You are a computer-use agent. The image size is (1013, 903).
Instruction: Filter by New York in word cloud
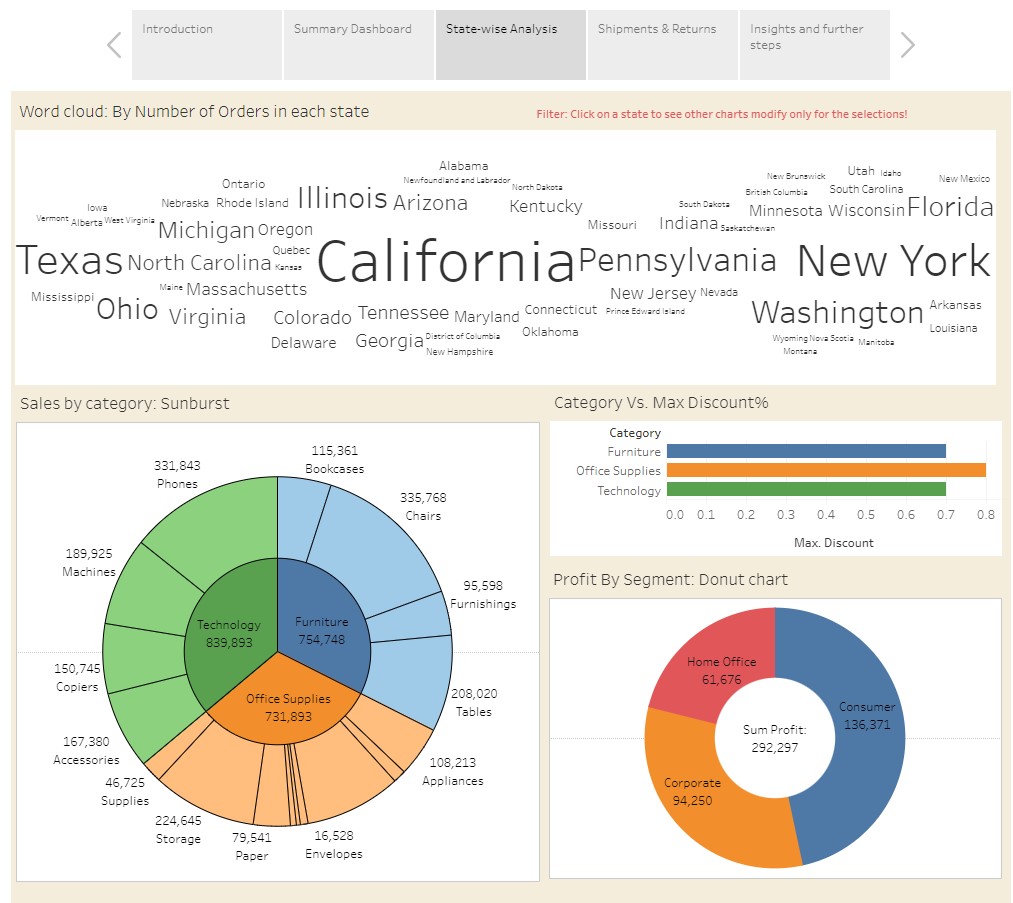(x=893, y=262)
